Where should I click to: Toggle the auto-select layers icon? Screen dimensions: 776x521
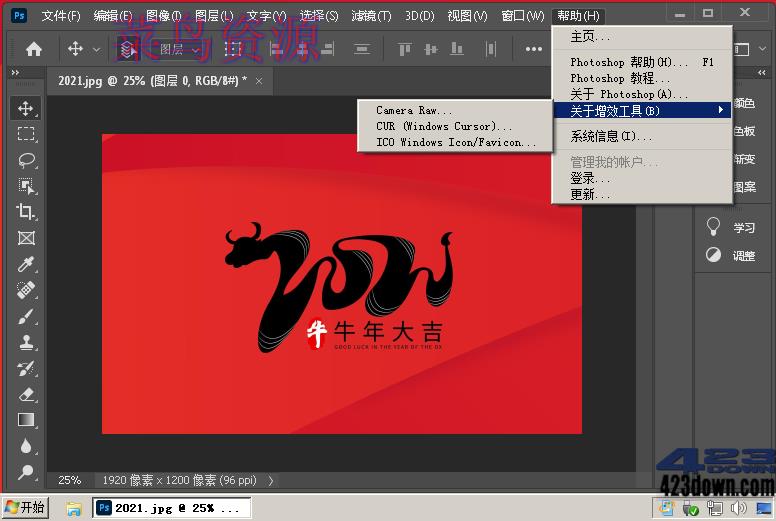128,49
